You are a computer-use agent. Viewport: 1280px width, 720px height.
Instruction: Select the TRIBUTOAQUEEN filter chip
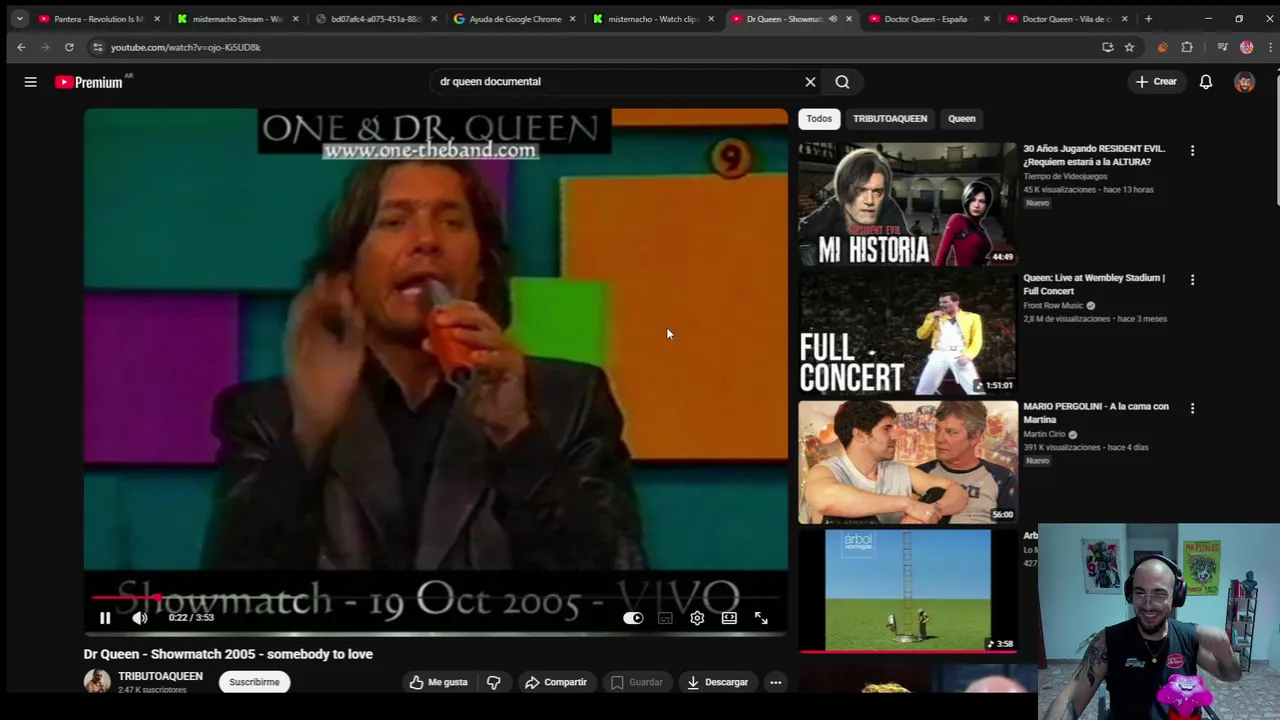[890, 119]
